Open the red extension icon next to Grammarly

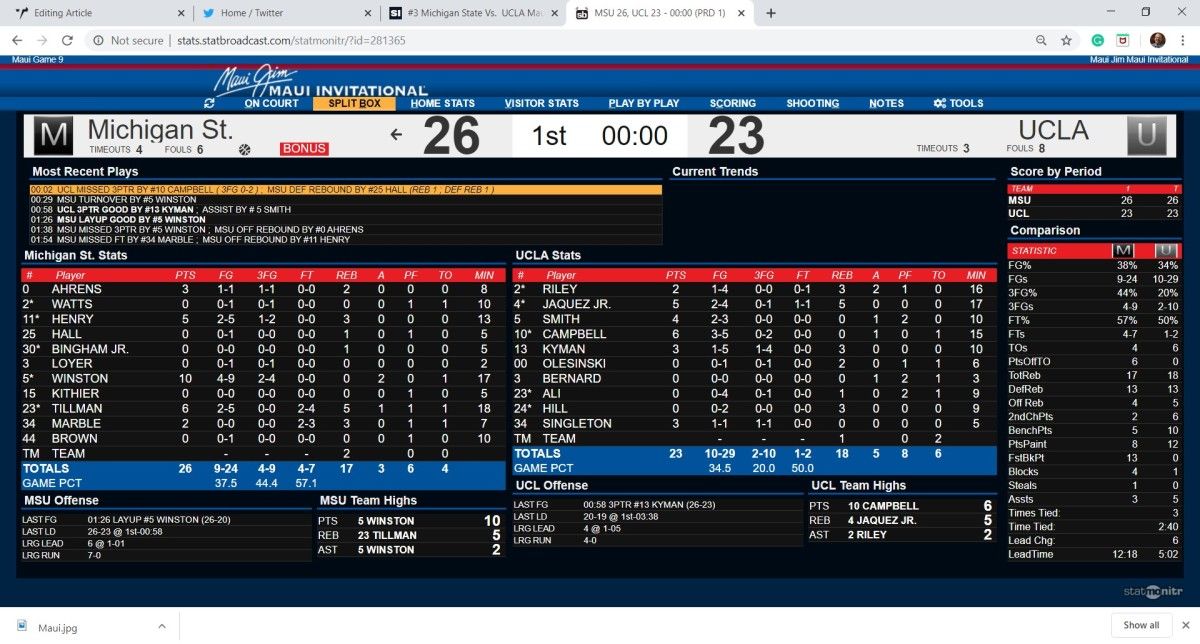click(x=1123, y=41)
